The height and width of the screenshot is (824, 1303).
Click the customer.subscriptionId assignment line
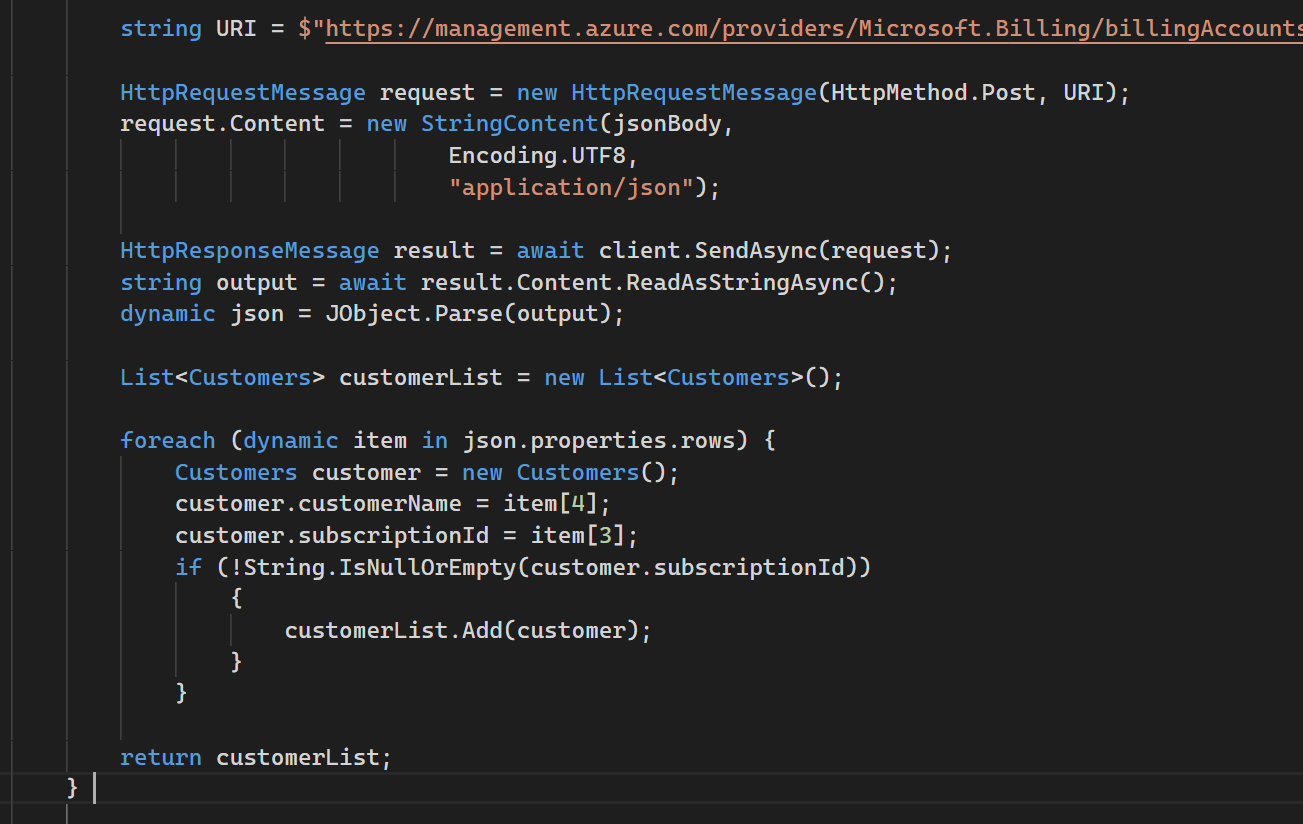331,535
